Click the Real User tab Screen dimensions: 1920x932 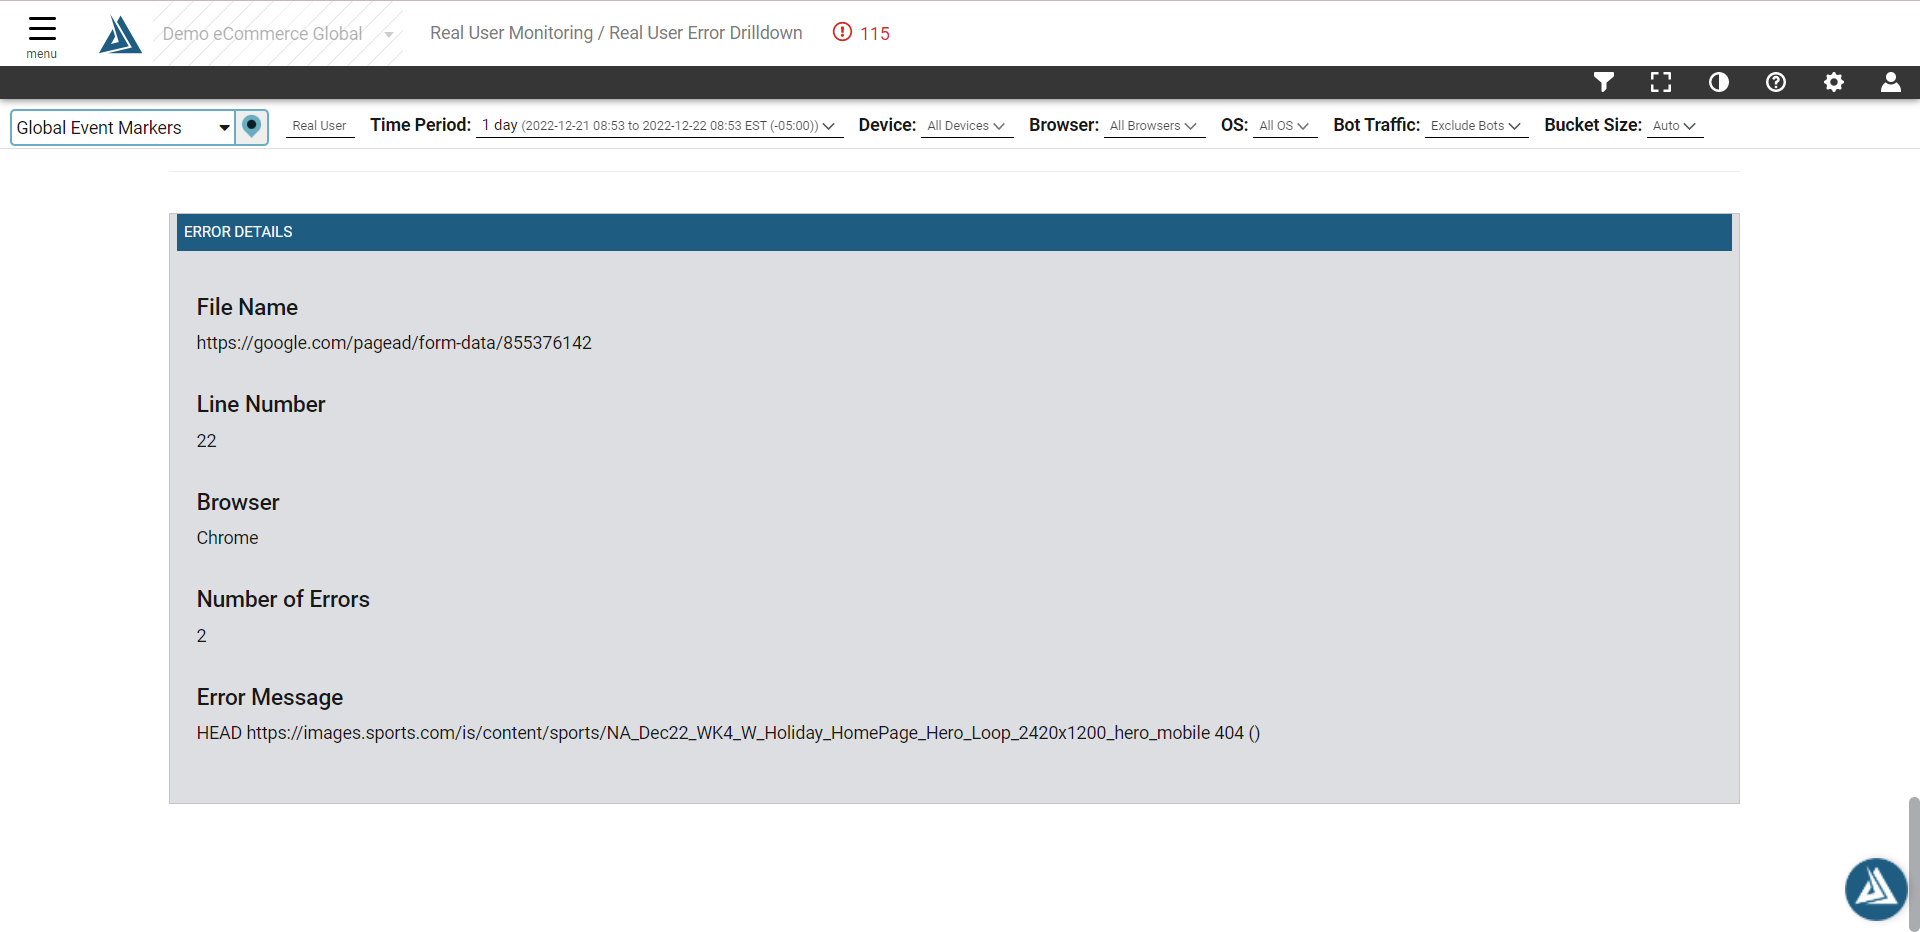320,126
